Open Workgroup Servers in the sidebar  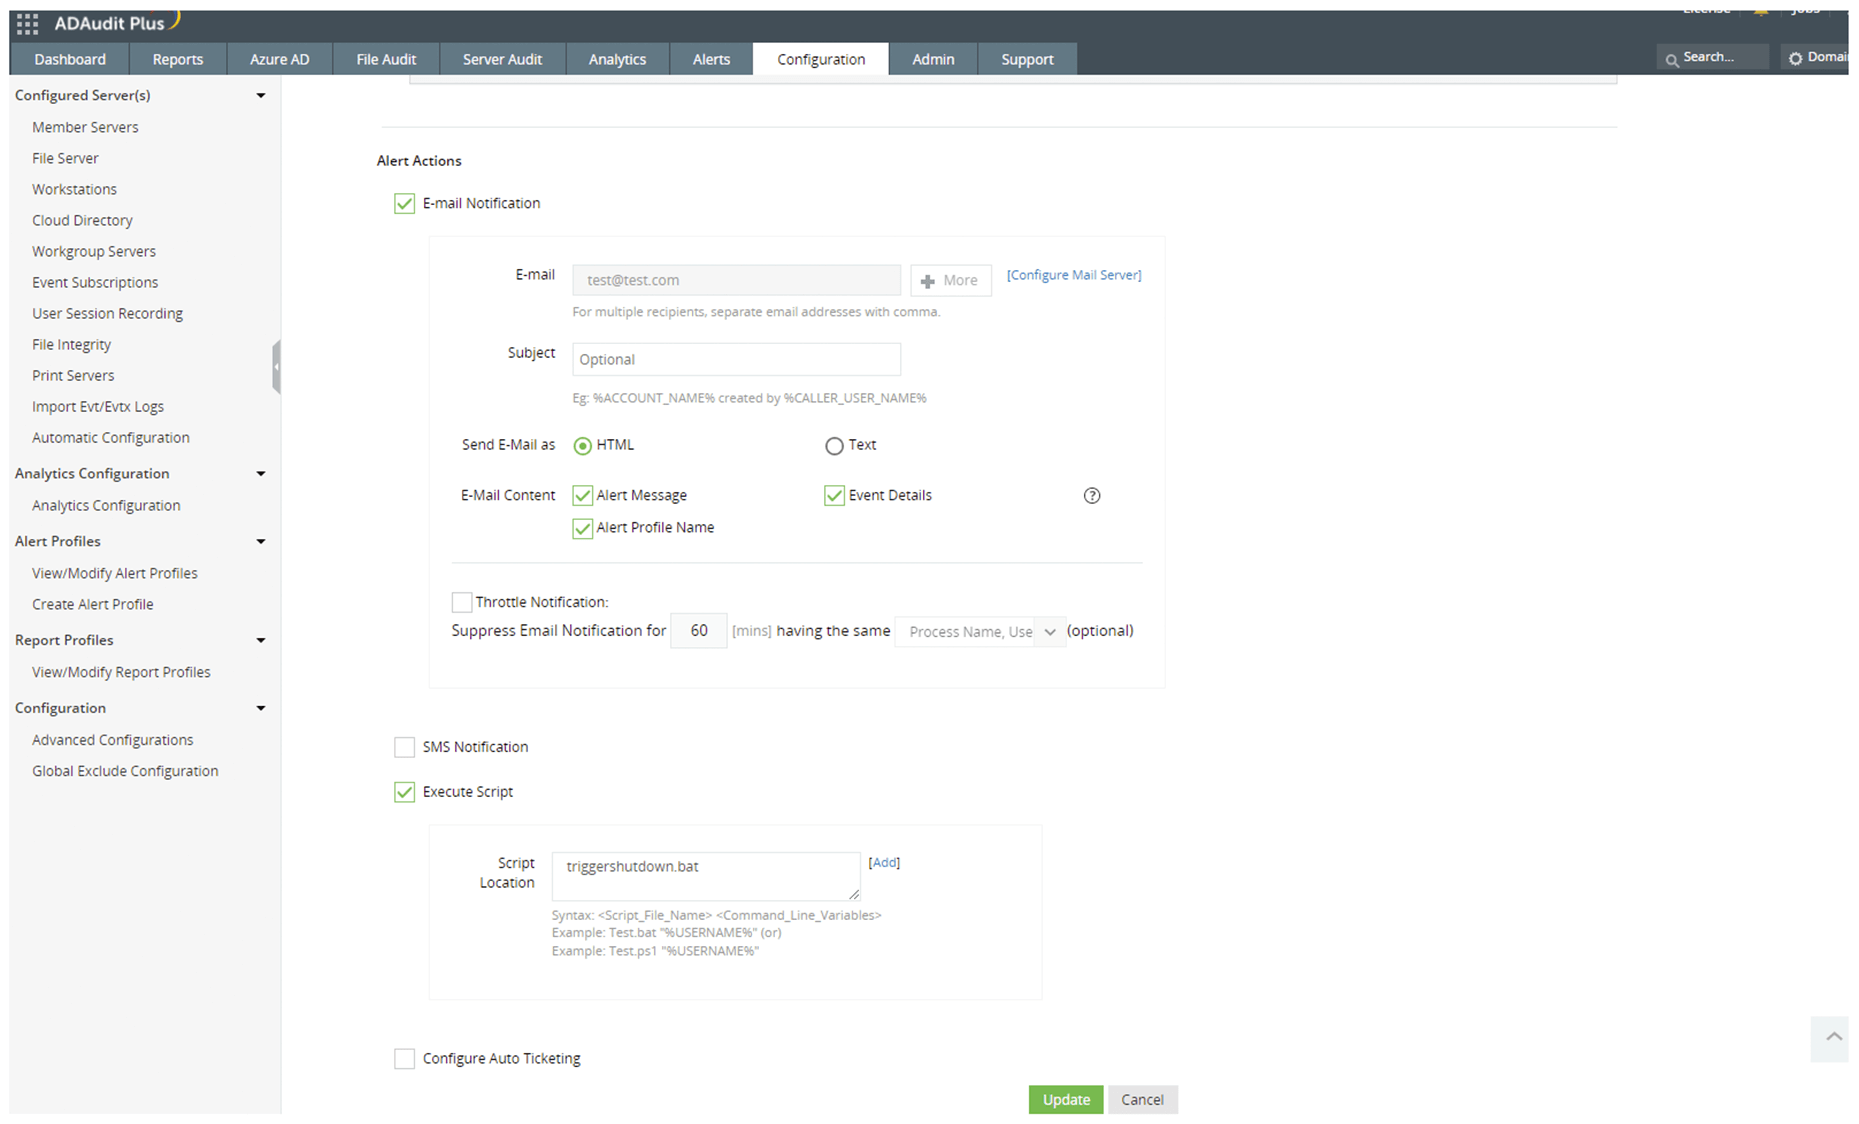pos(94,251)
